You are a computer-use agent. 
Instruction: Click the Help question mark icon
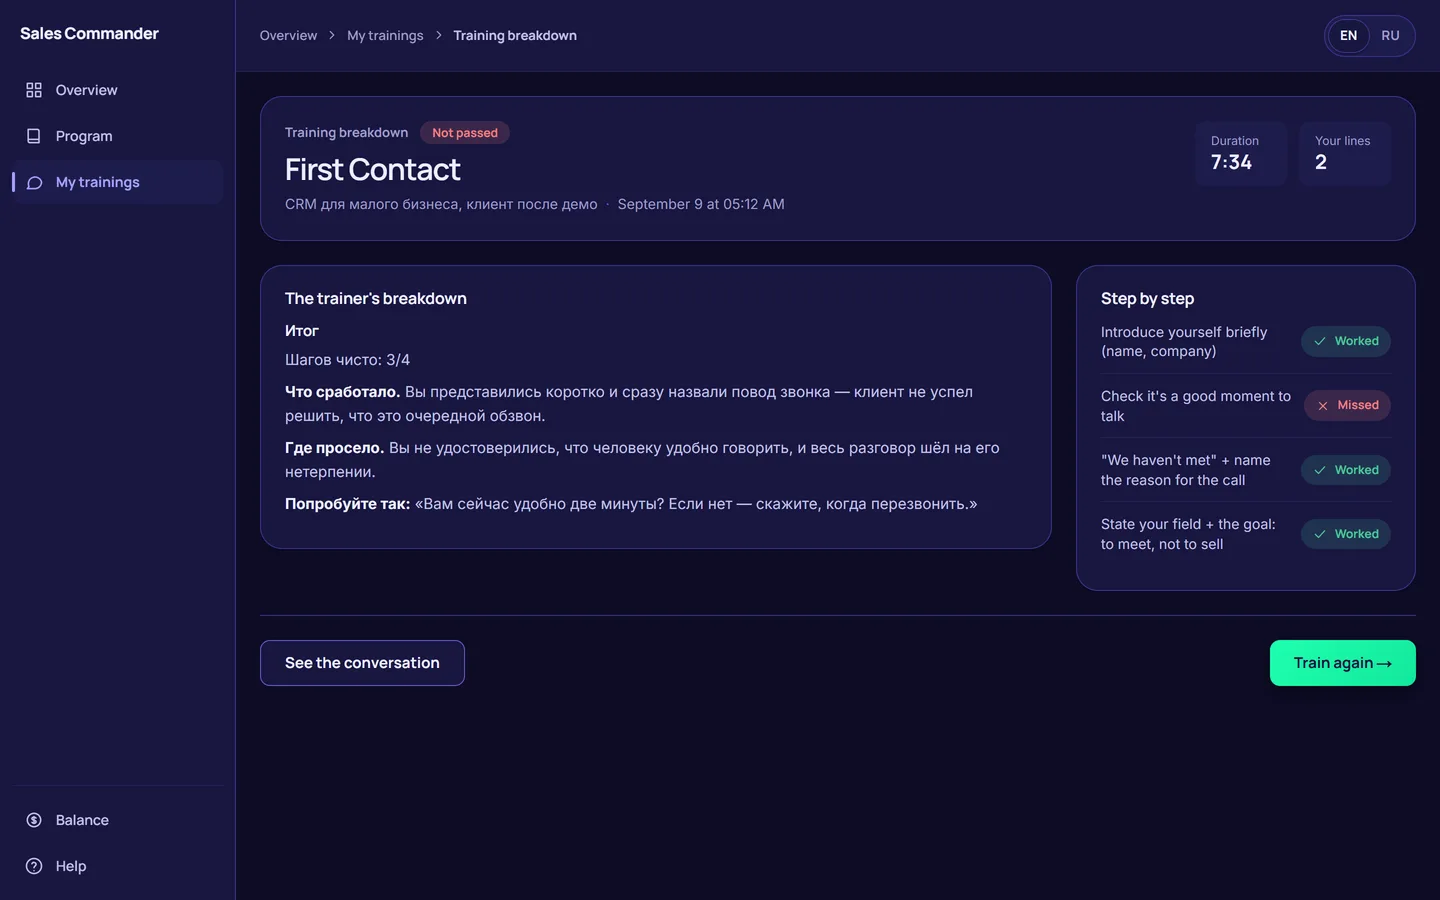(x=34, y=866)
